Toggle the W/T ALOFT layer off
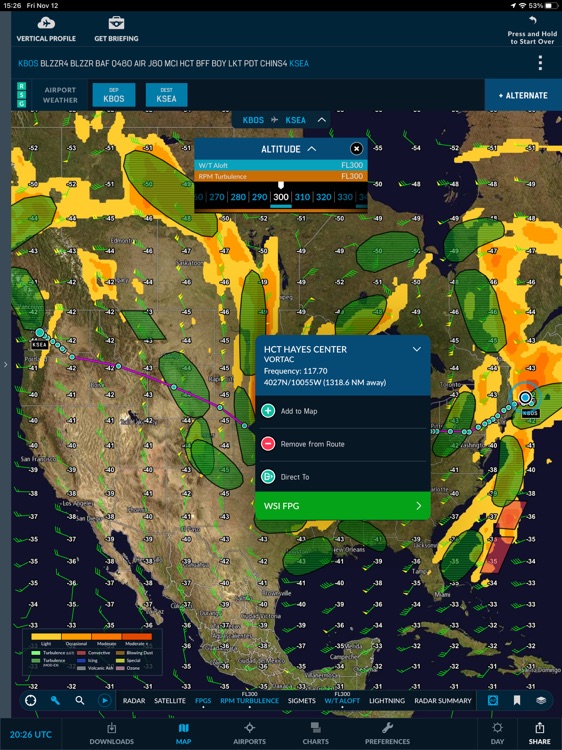 pos(342,699)
